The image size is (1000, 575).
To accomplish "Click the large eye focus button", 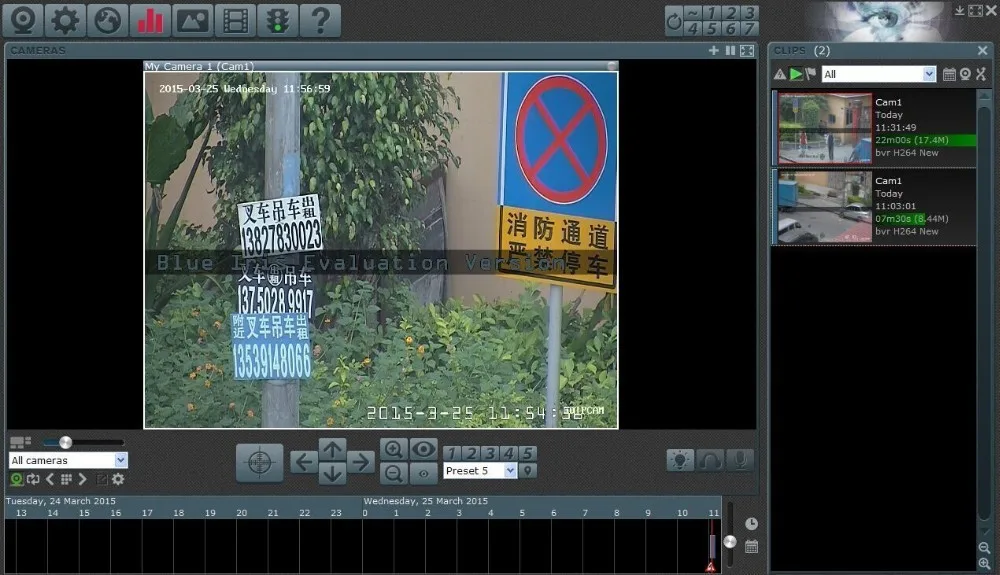I will coord(423,449).
